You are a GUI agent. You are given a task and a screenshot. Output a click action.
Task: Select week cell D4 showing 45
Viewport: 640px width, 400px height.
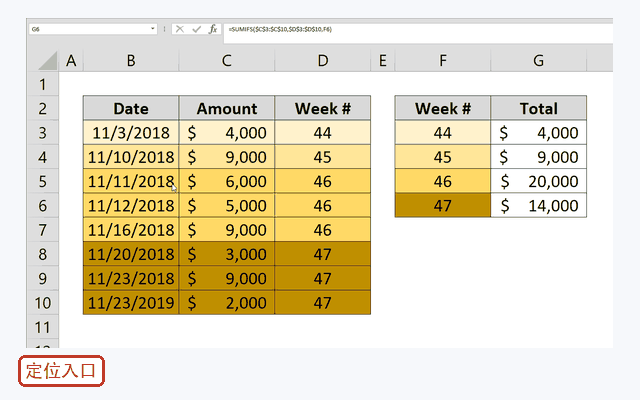pos(323,157)
